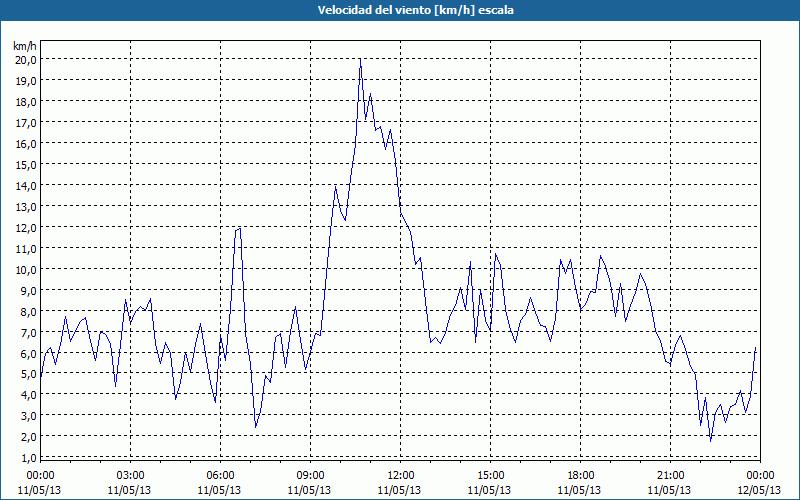Click the "18,0" y-axis value
The width and height of the screenshot is (800, 500).
click(26, 102)
